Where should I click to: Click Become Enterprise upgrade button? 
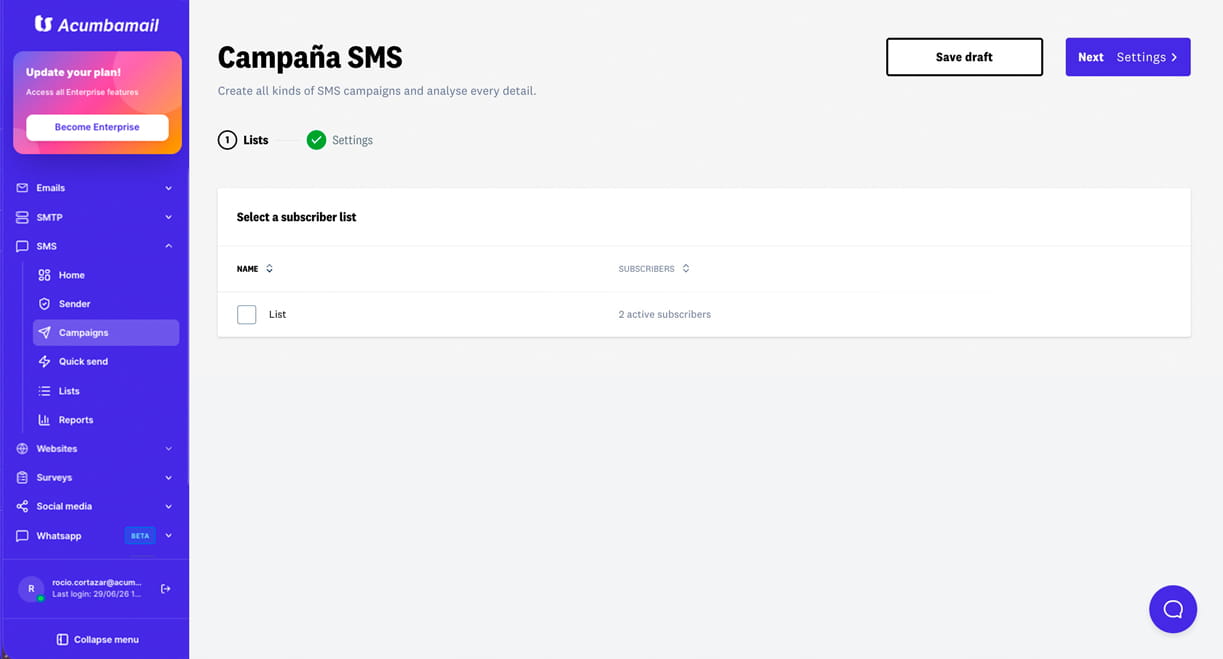pyautogui.click(x=97, y=127)
